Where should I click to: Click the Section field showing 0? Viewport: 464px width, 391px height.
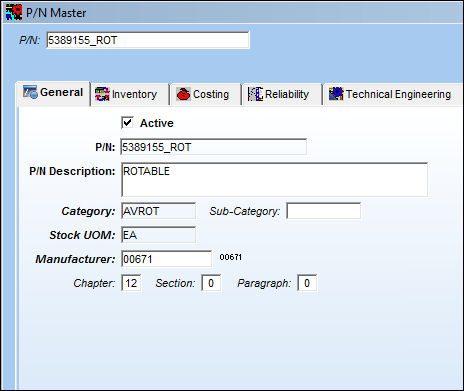click(211, 283)
